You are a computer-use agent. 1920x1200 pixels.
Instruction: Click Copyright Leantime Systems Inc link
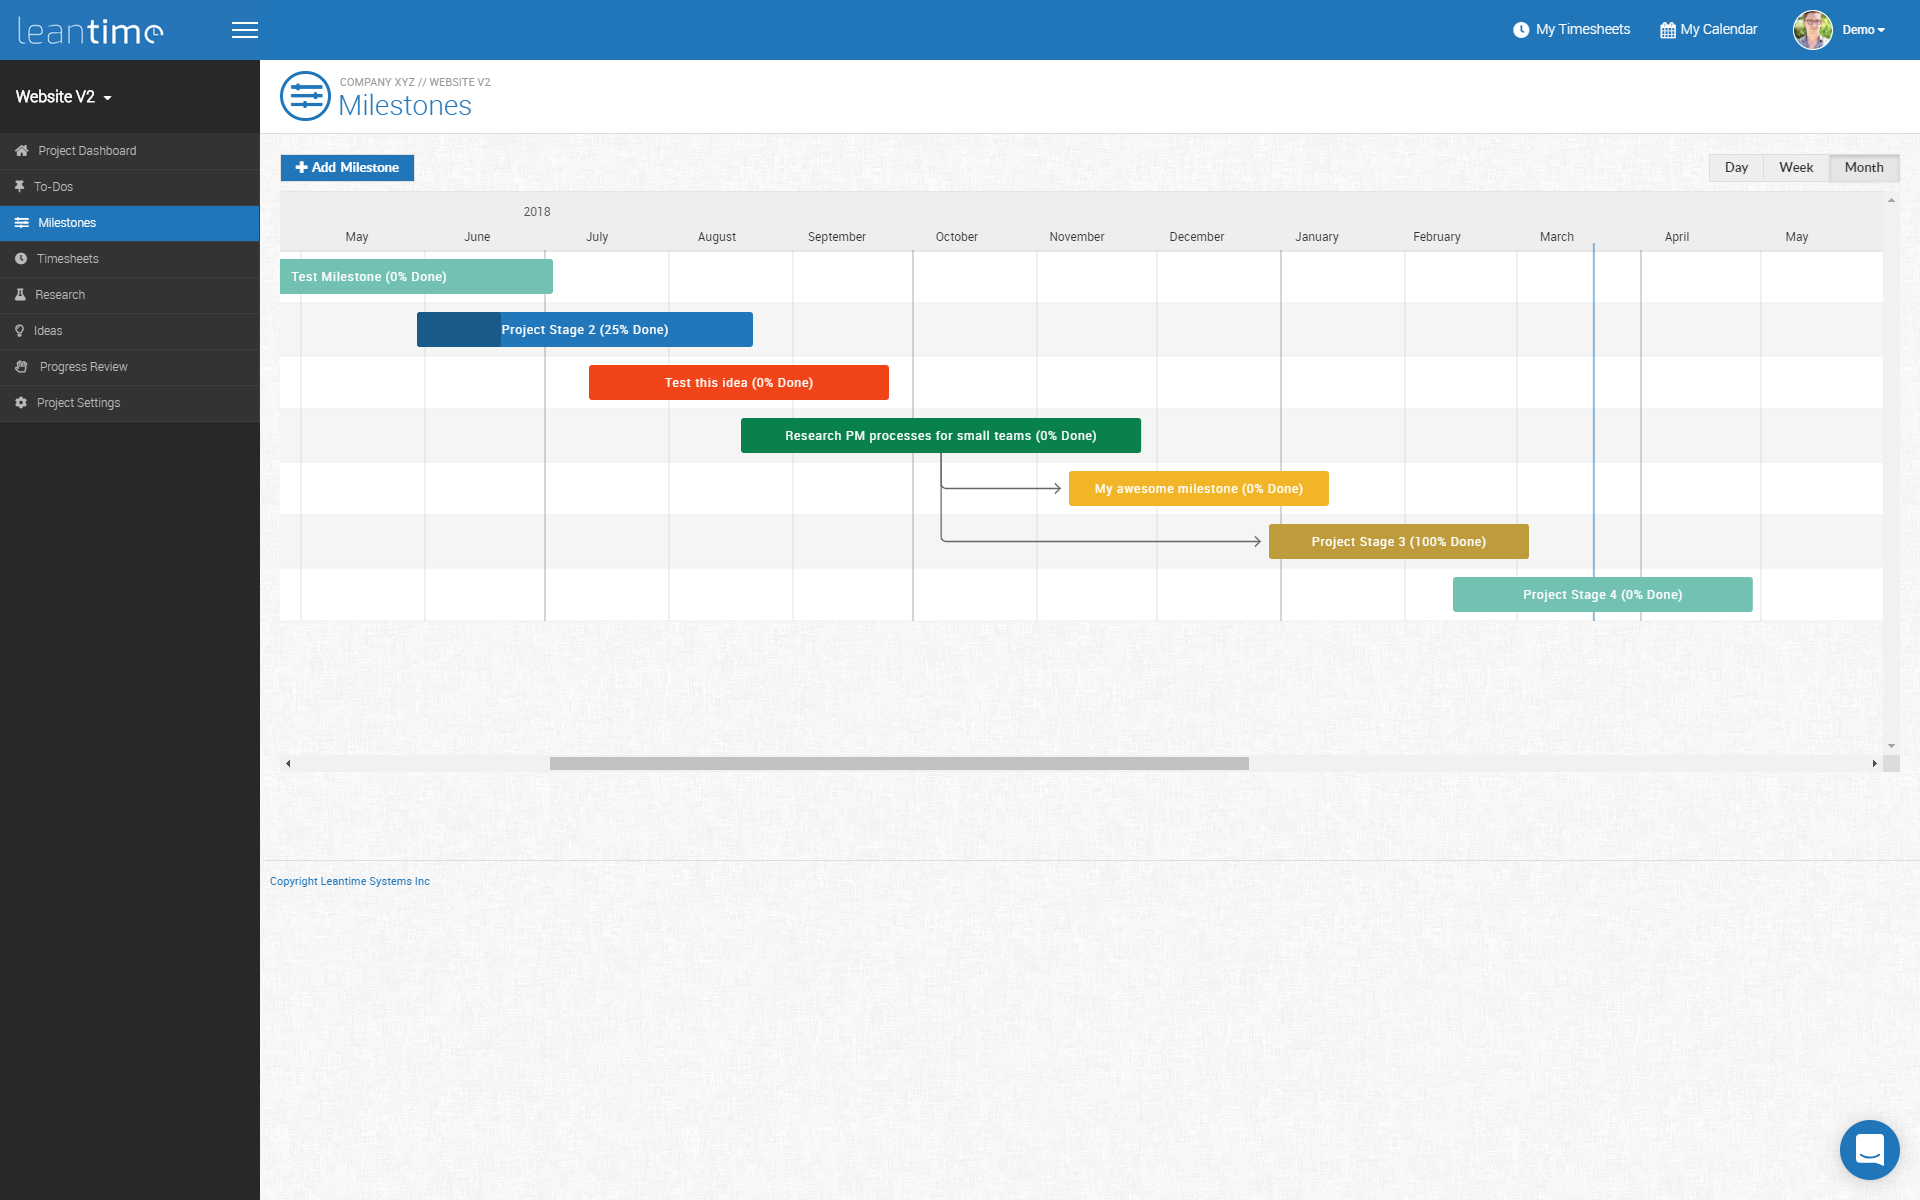point(349,881)
